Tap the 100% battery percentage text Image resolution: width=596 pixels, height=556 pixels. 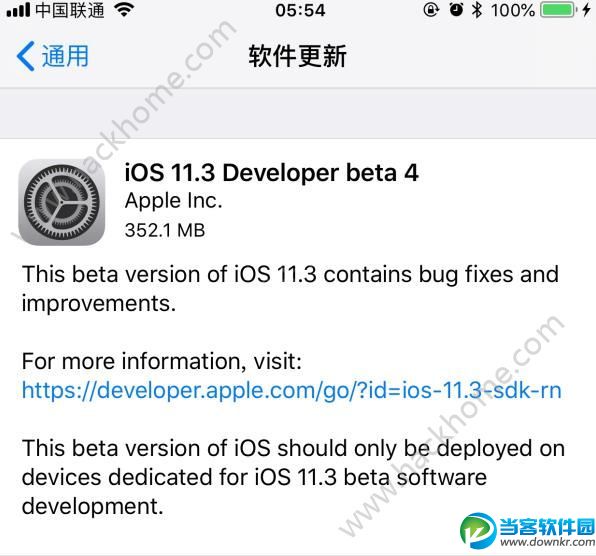(513, 10)
